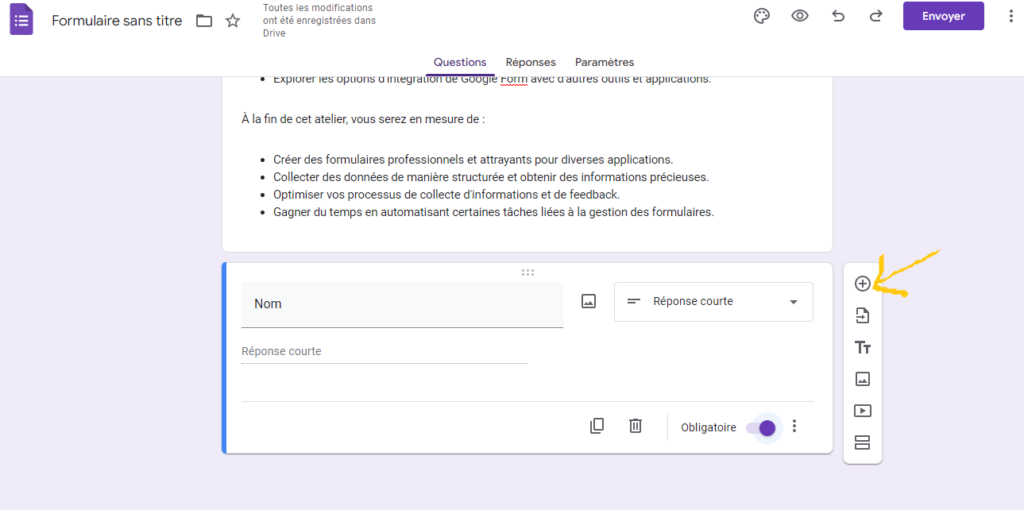This screenshot has height=510, width=1024.
Task: Open the Réponse courte question type dropdown
Action: point(713,302)
